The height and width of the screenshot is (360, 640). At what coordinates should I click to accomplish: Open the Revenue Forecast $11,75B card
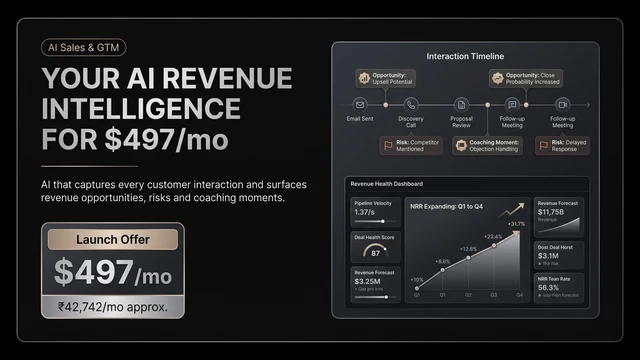[559, 217]
